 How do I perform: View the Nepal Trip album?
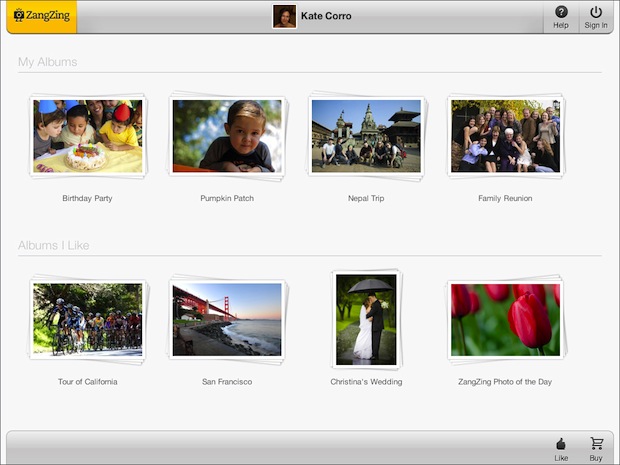(366, 137)
